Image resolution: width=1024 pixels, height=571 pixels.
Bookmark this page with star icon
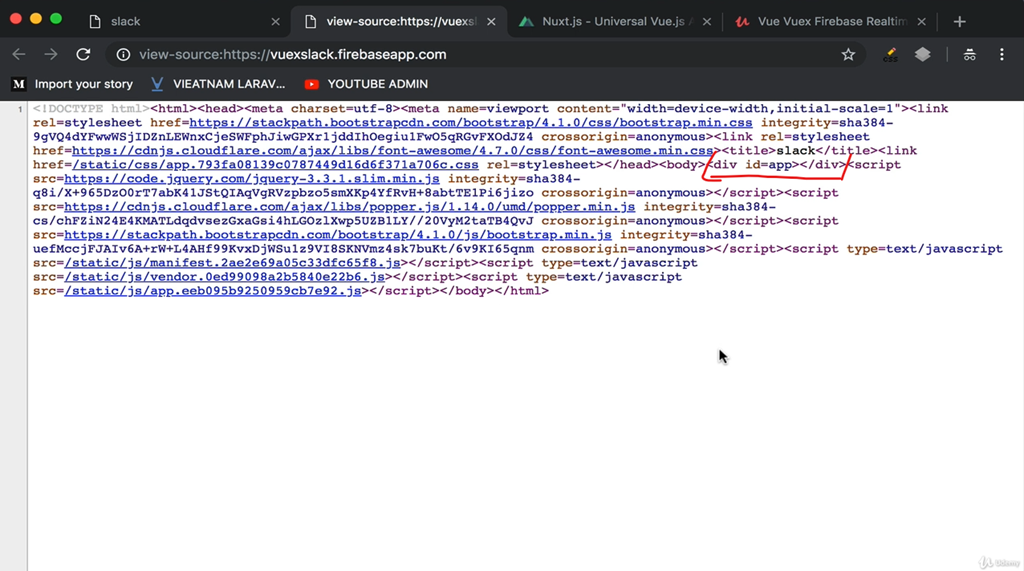click(848, 54)
